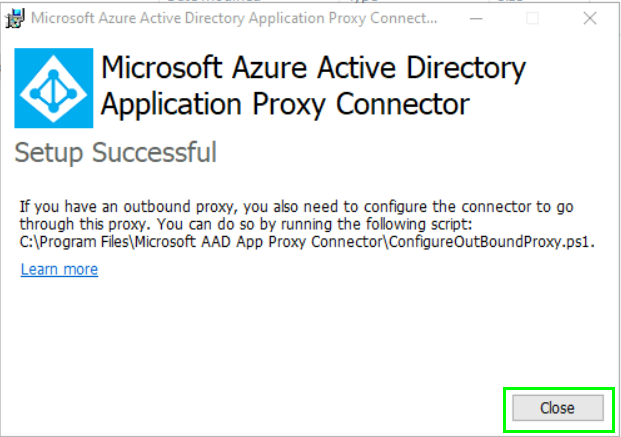
Task: Click the "Microsoft Azure Active Directory" heading line
Action: coord(314,69)
